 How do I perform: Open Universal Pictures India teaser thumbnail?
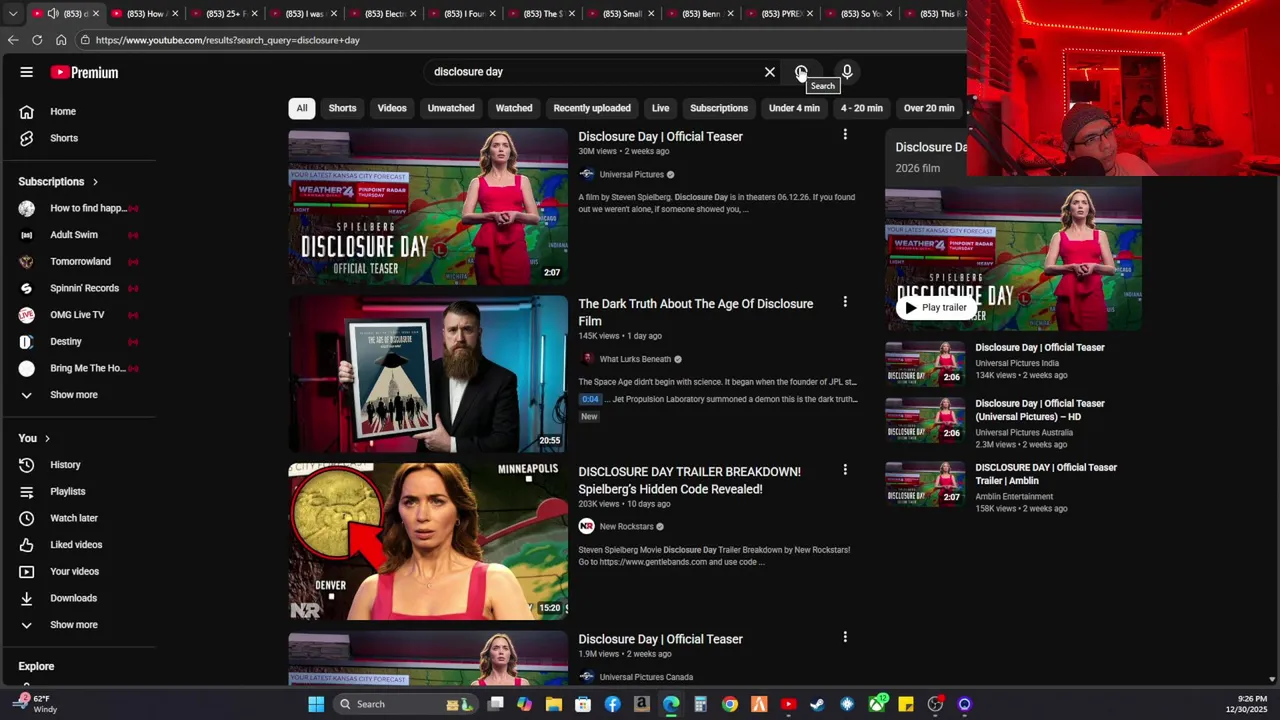pos(925,363)
